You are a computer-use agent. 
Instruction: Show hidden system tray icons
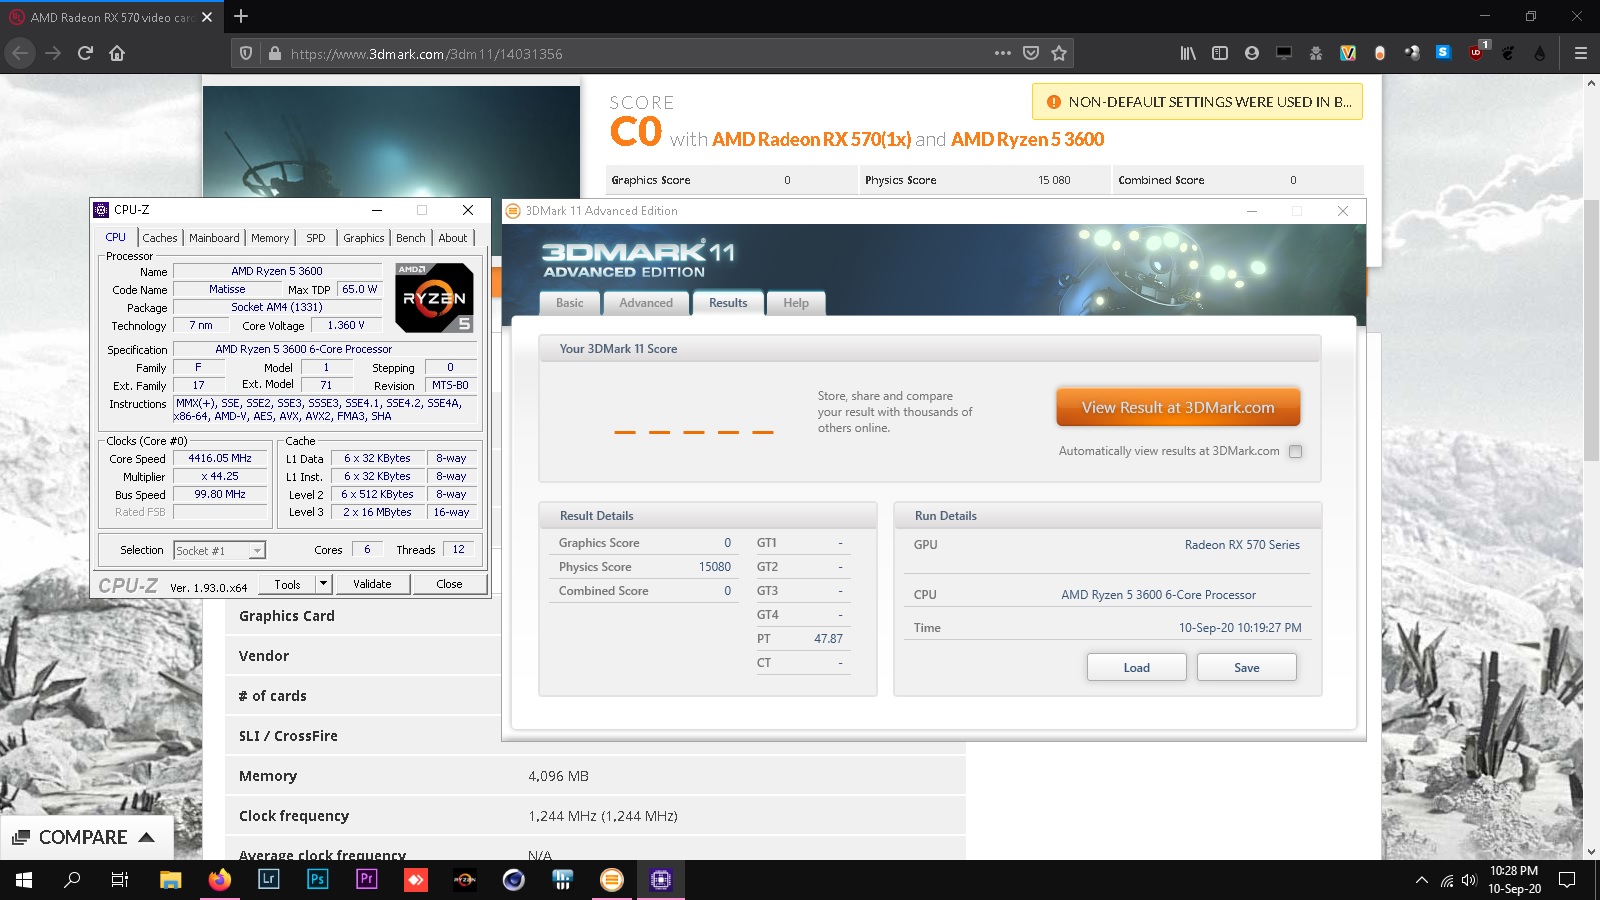point(1421,880)
